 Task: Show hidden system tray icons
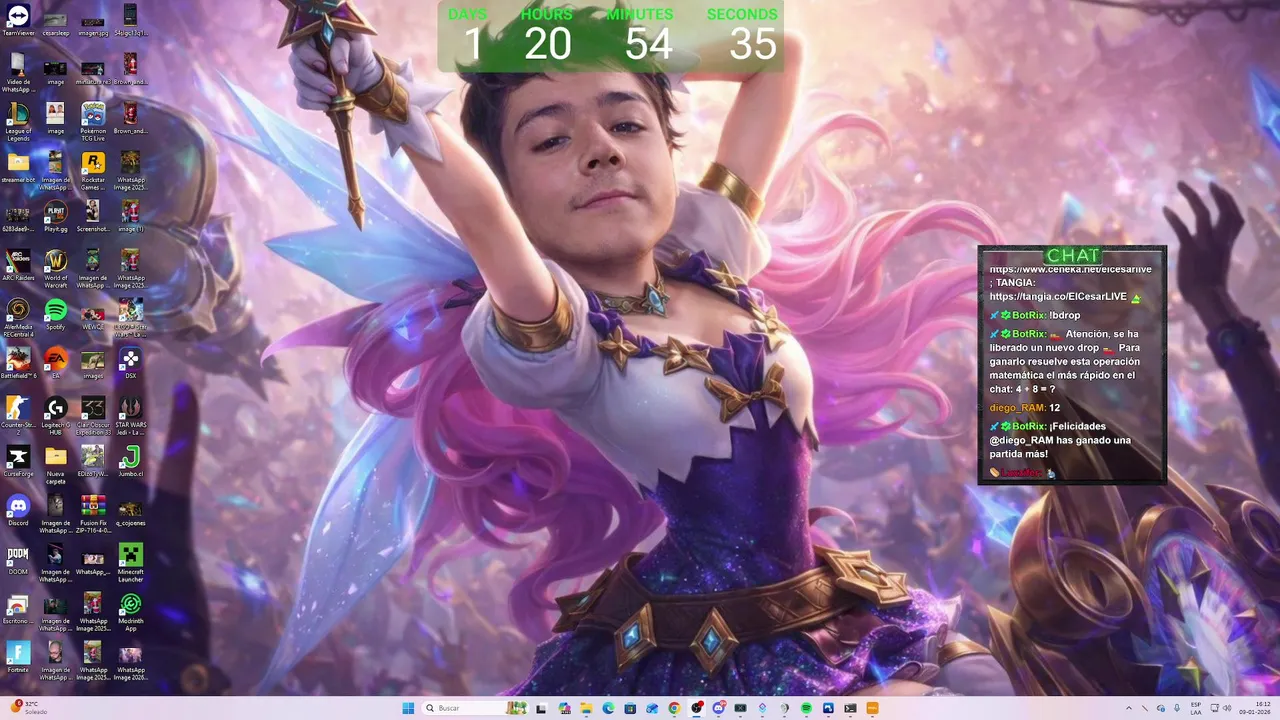[x=1129, y=708]
